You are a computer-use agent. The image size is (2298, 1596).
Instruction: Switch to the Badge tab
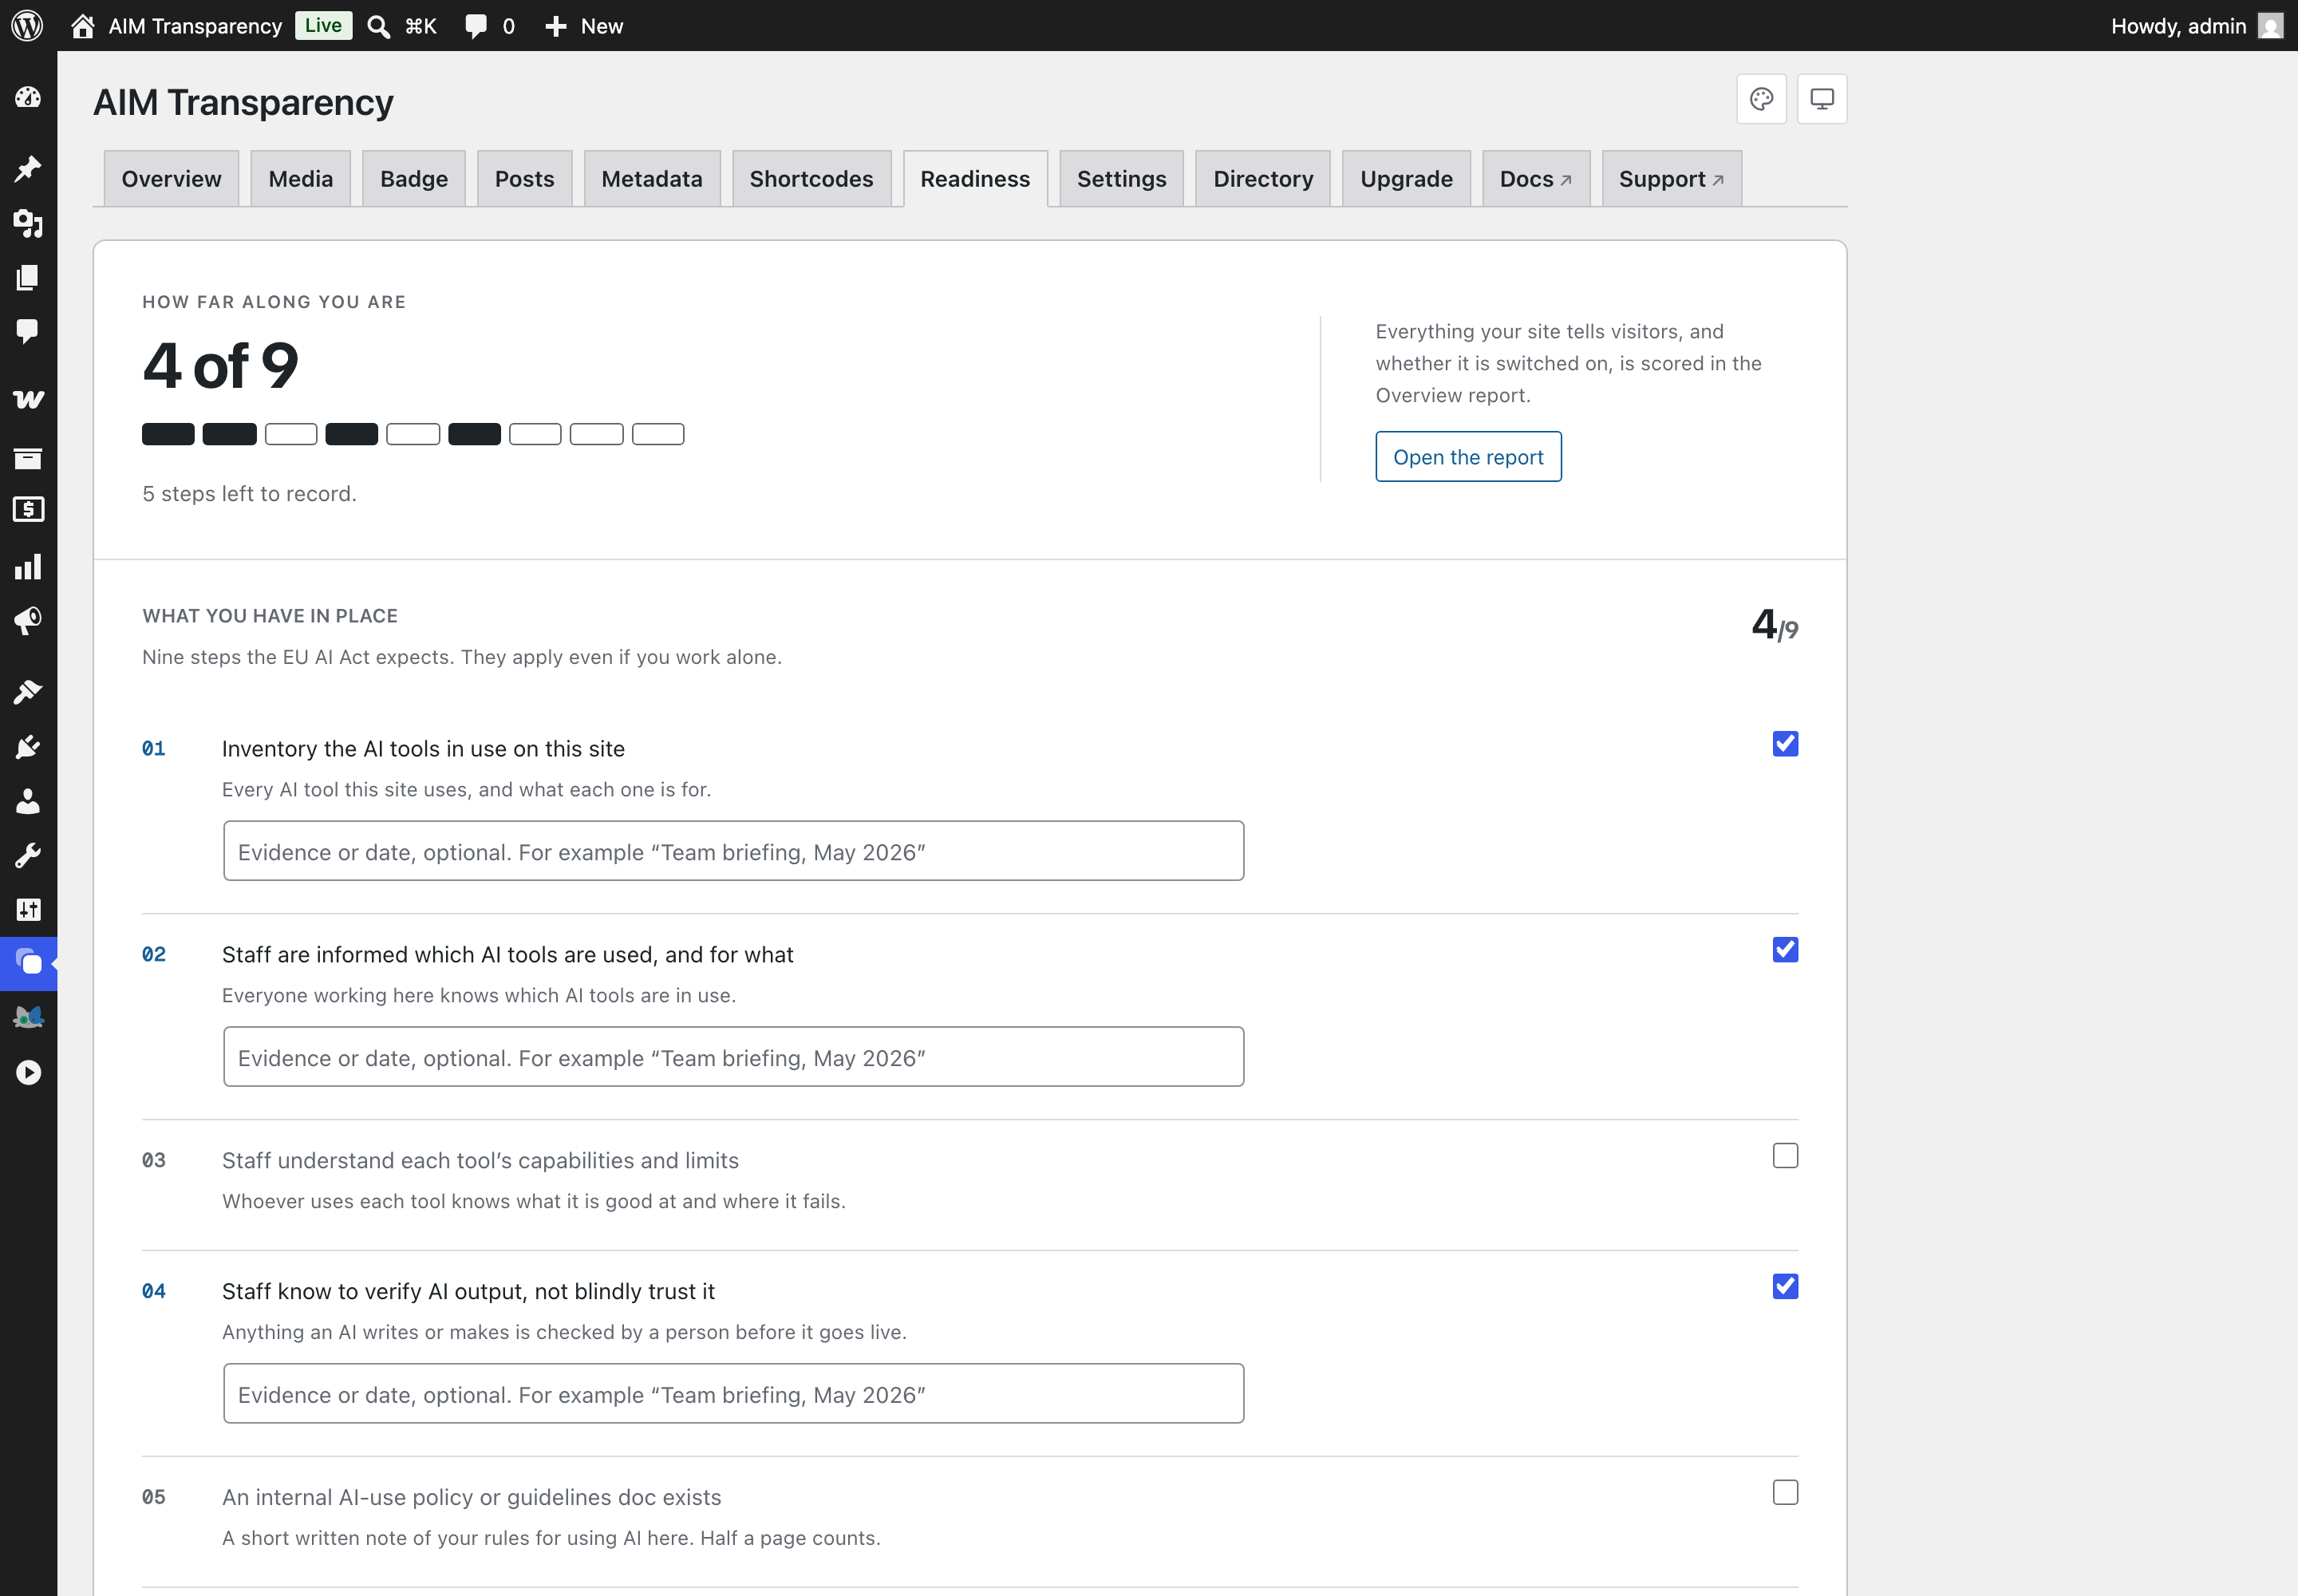[x=414, y=179]
